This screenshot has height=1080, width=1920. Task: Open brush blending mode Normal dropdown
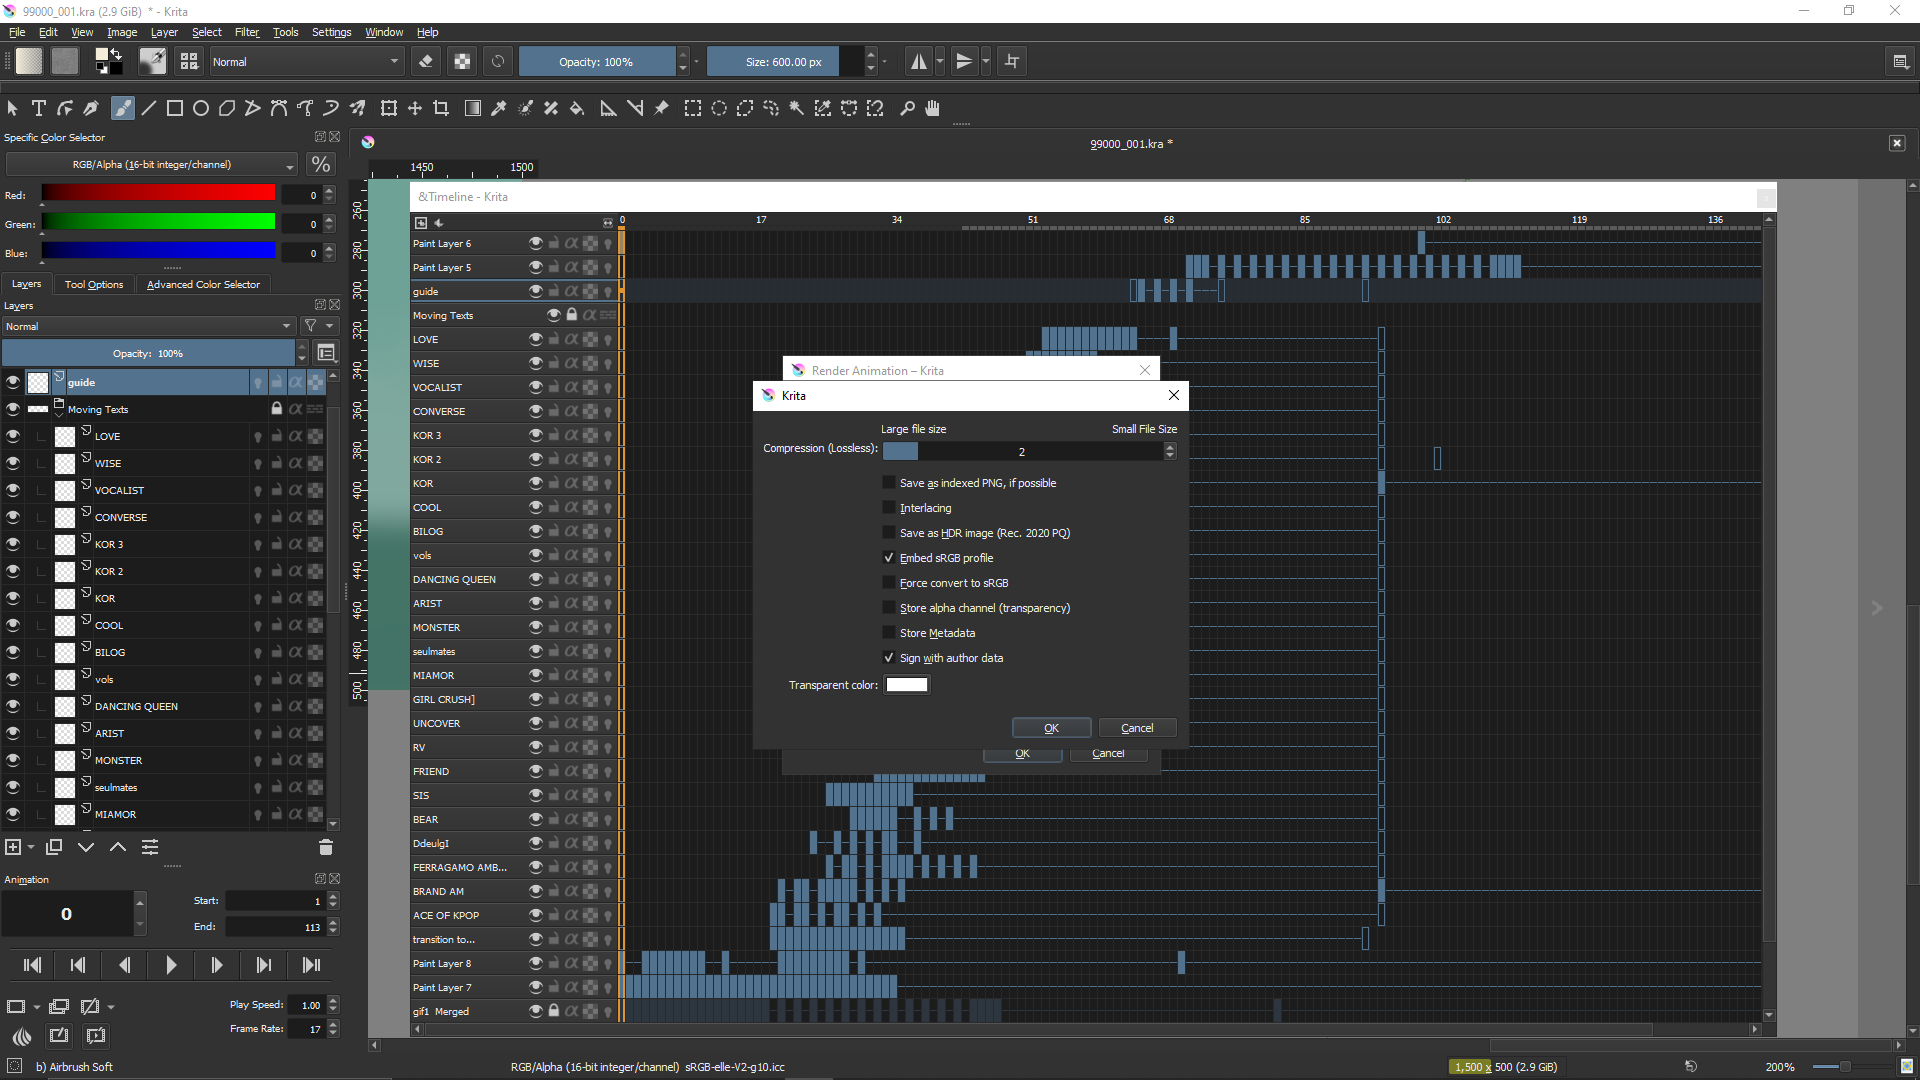click(x=305, y=61)
